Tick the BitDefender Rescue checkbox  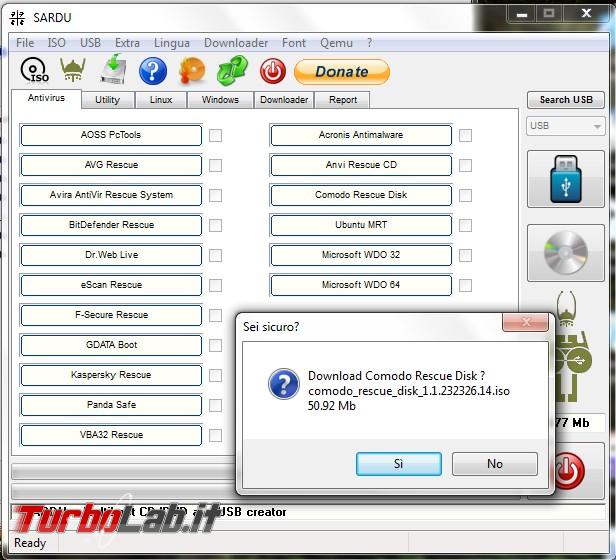(215, 226)
